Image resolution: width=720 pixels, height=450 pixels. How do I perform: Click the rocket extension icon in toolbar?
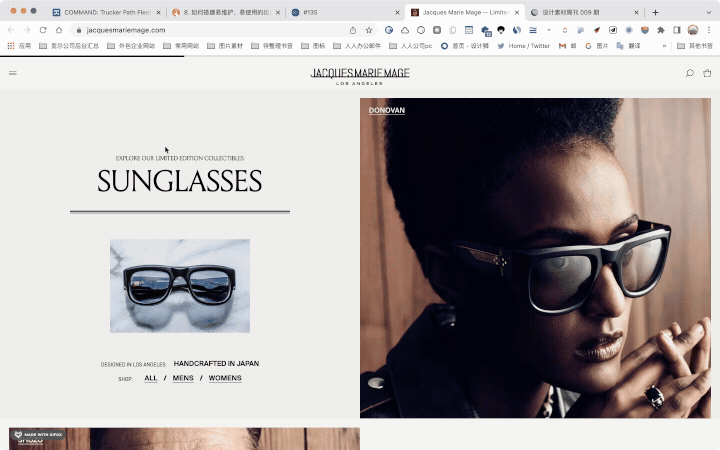[597, 30]
